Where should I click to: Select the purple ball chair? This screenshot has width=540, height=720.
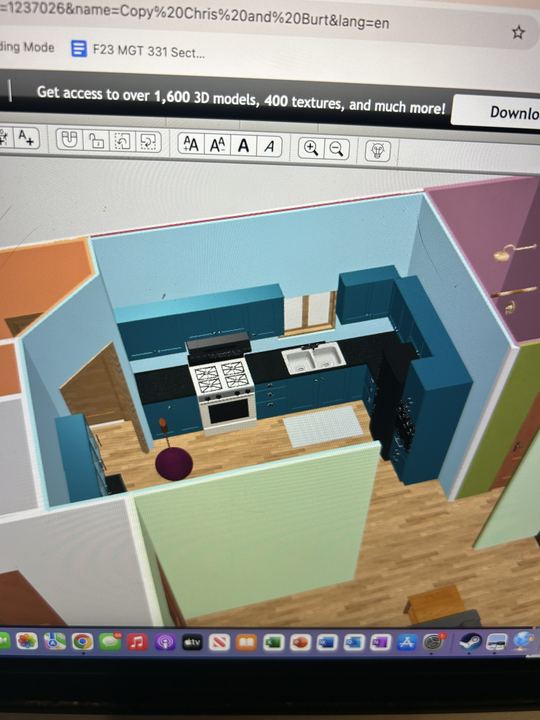pyautogui.click(x=174, y=463)
